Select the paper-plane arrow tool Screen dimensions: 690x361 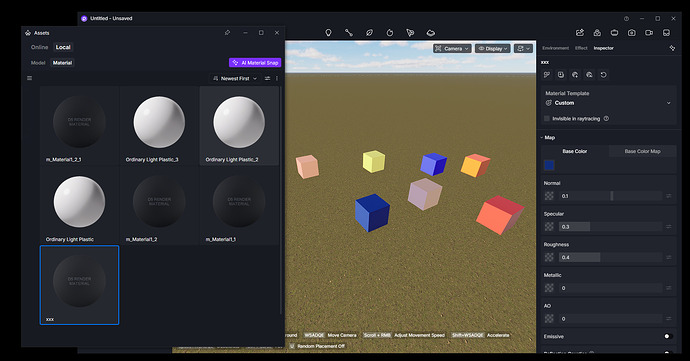click(x=410, y=33)
